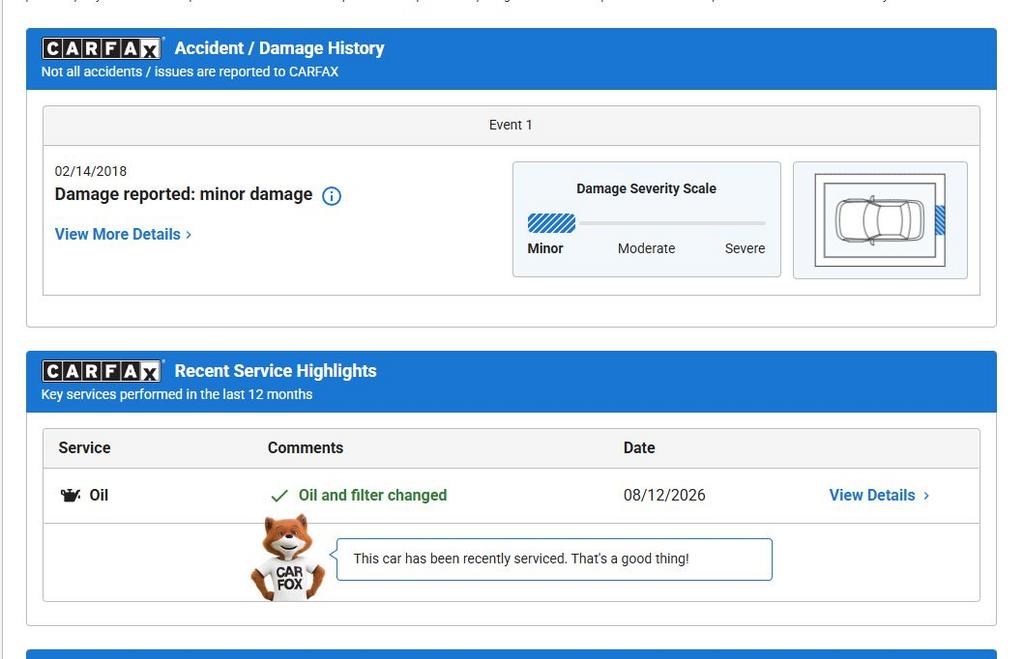Click CARFAX logo in Accident History header

pos(102,48)
